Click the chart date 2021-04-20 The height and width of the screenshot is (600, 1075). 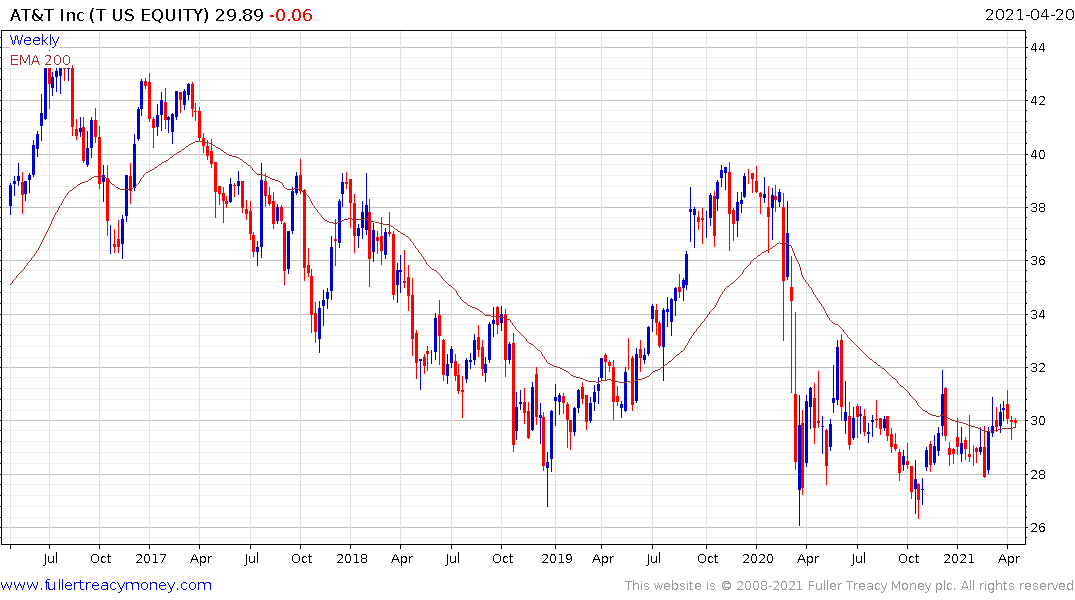pos(1029,15)
